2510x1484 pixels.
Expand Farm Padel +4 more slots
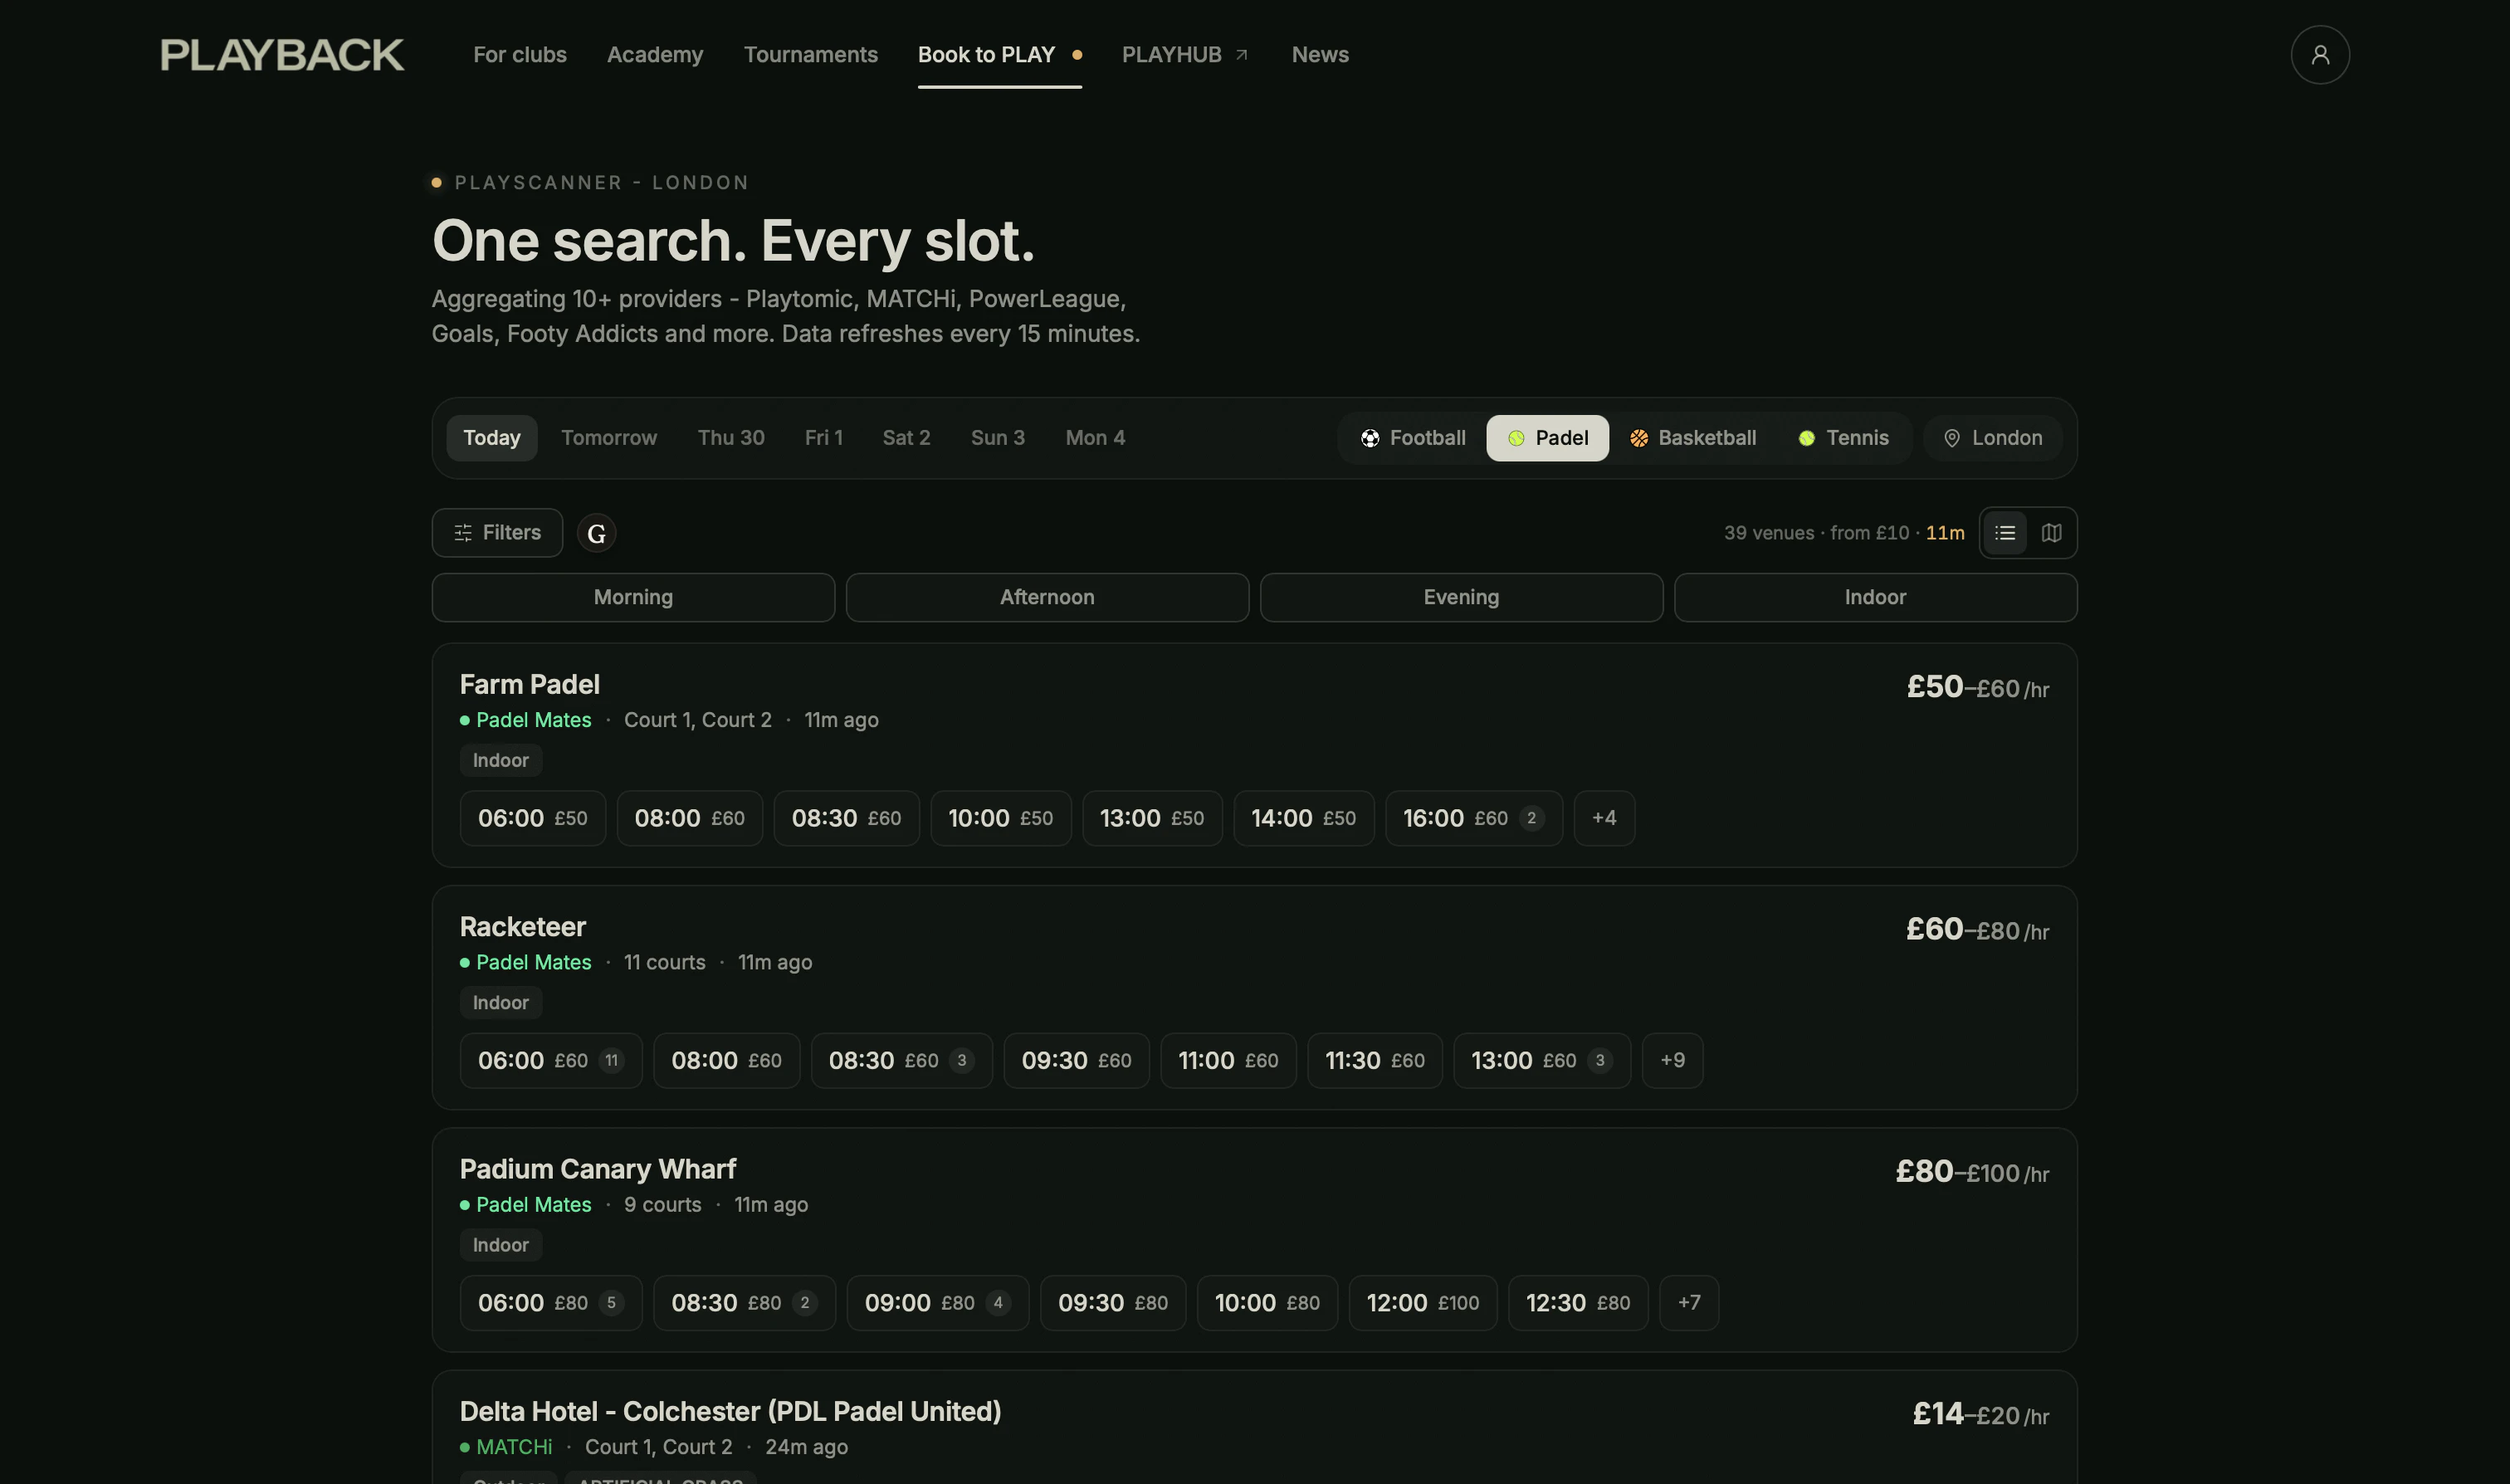click(1603, 818)
